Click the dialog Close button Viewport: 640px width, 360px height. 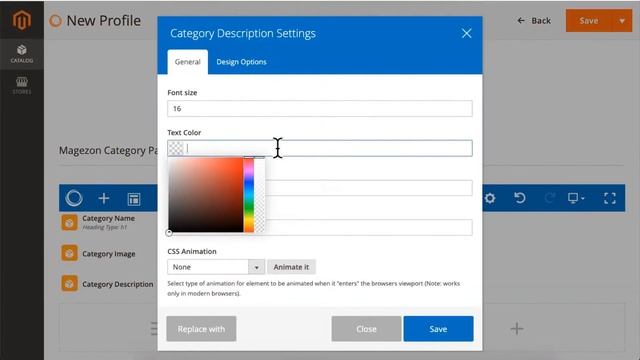tap(366, 329)
